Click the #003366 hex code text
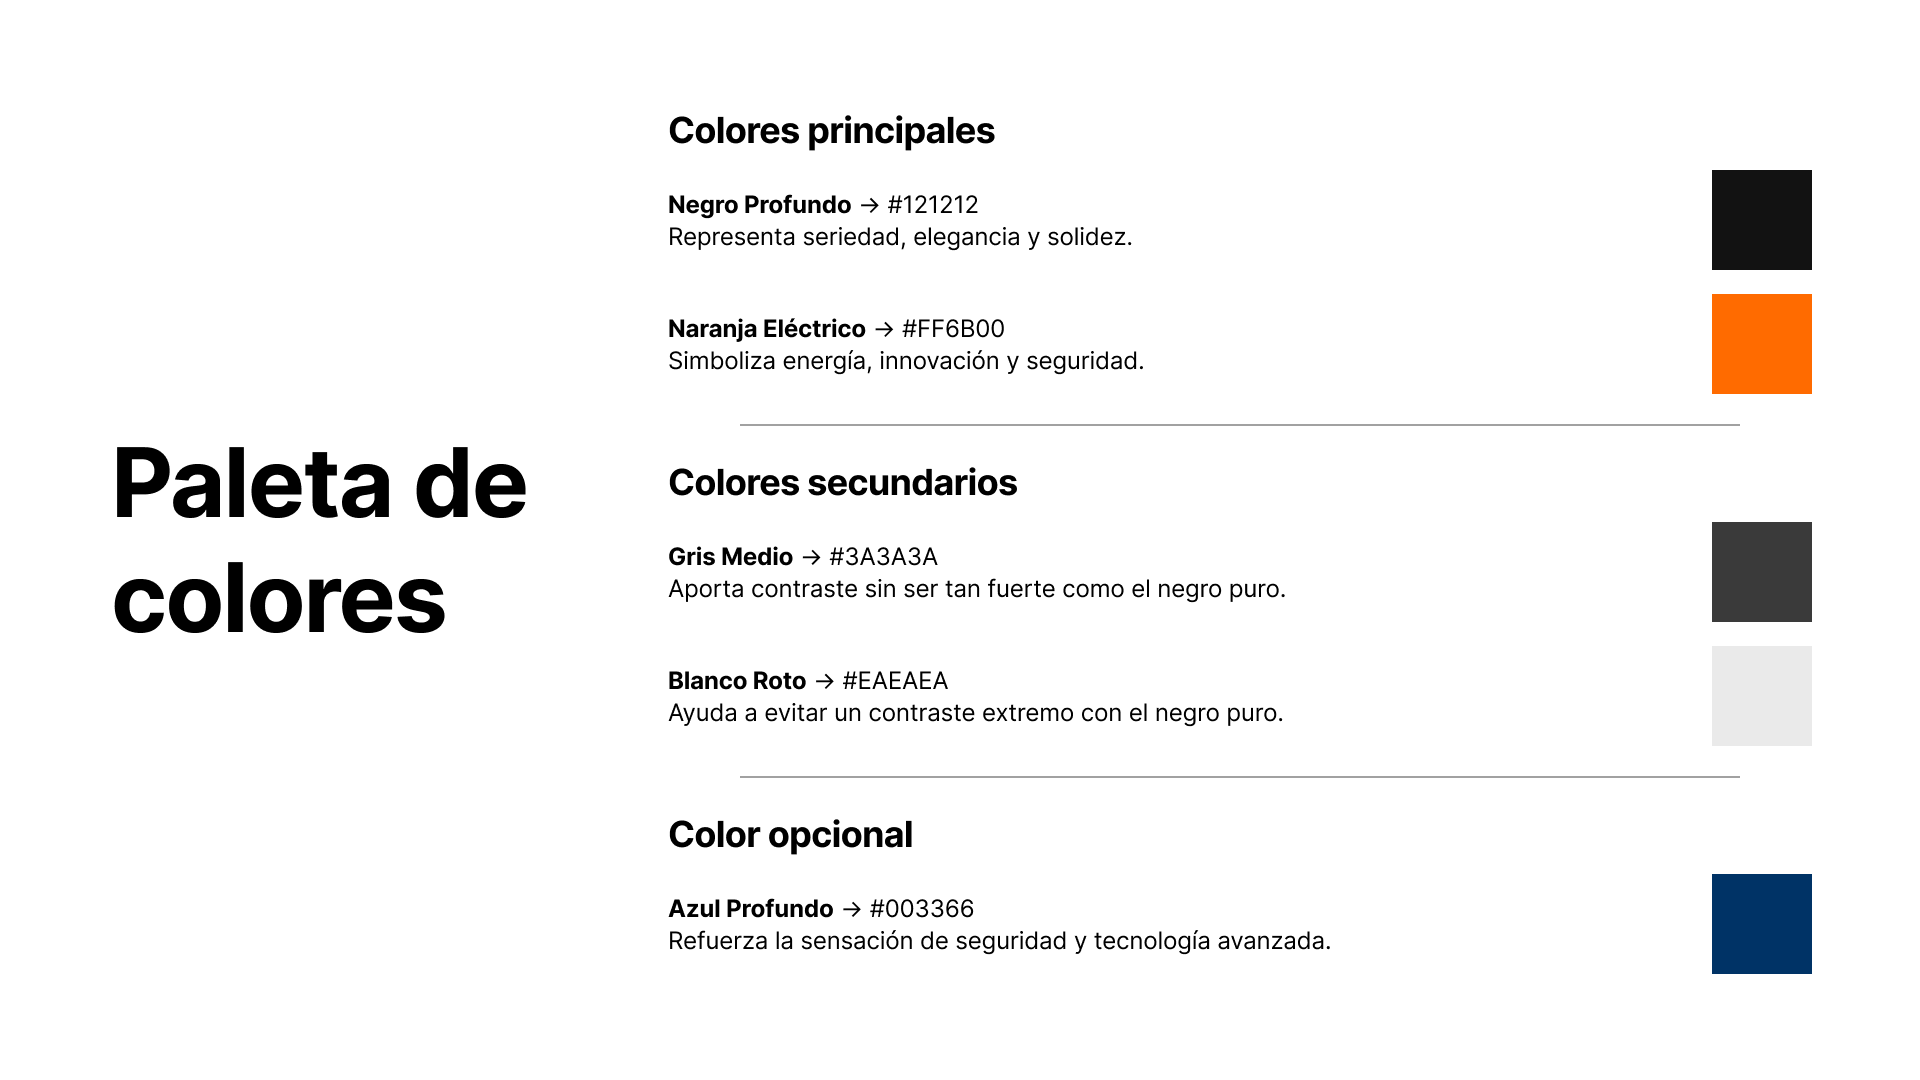This screenshot has height=1080, width=1920. 922,909
